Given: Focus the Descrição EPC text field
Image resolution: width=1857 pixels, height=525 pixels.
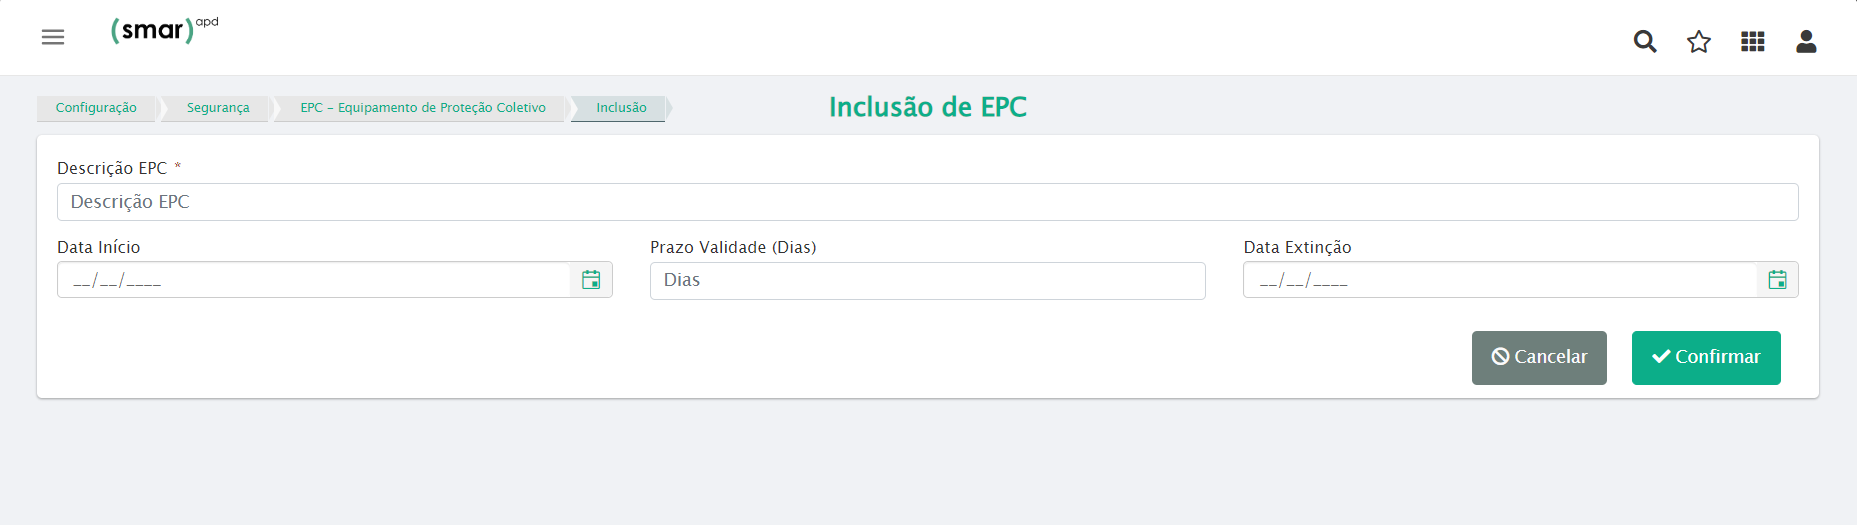Looking at the screenshot, I should [927, 202].
